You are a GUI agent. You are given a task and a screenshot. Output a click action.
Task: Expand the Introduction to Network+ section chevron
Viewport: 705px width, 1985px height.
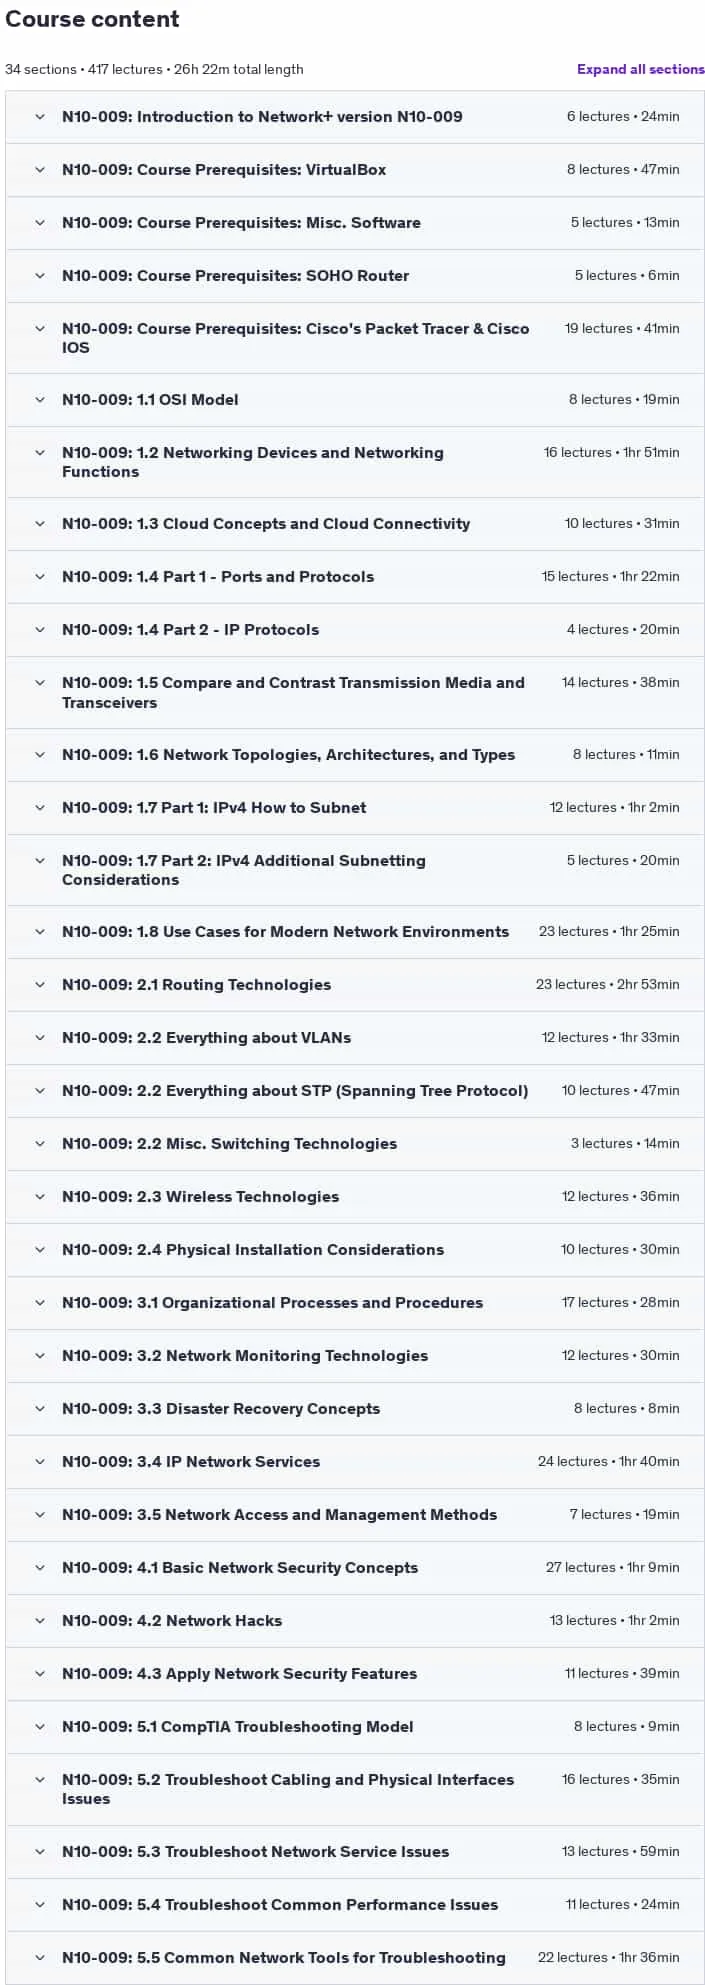[x=40, y=117]
